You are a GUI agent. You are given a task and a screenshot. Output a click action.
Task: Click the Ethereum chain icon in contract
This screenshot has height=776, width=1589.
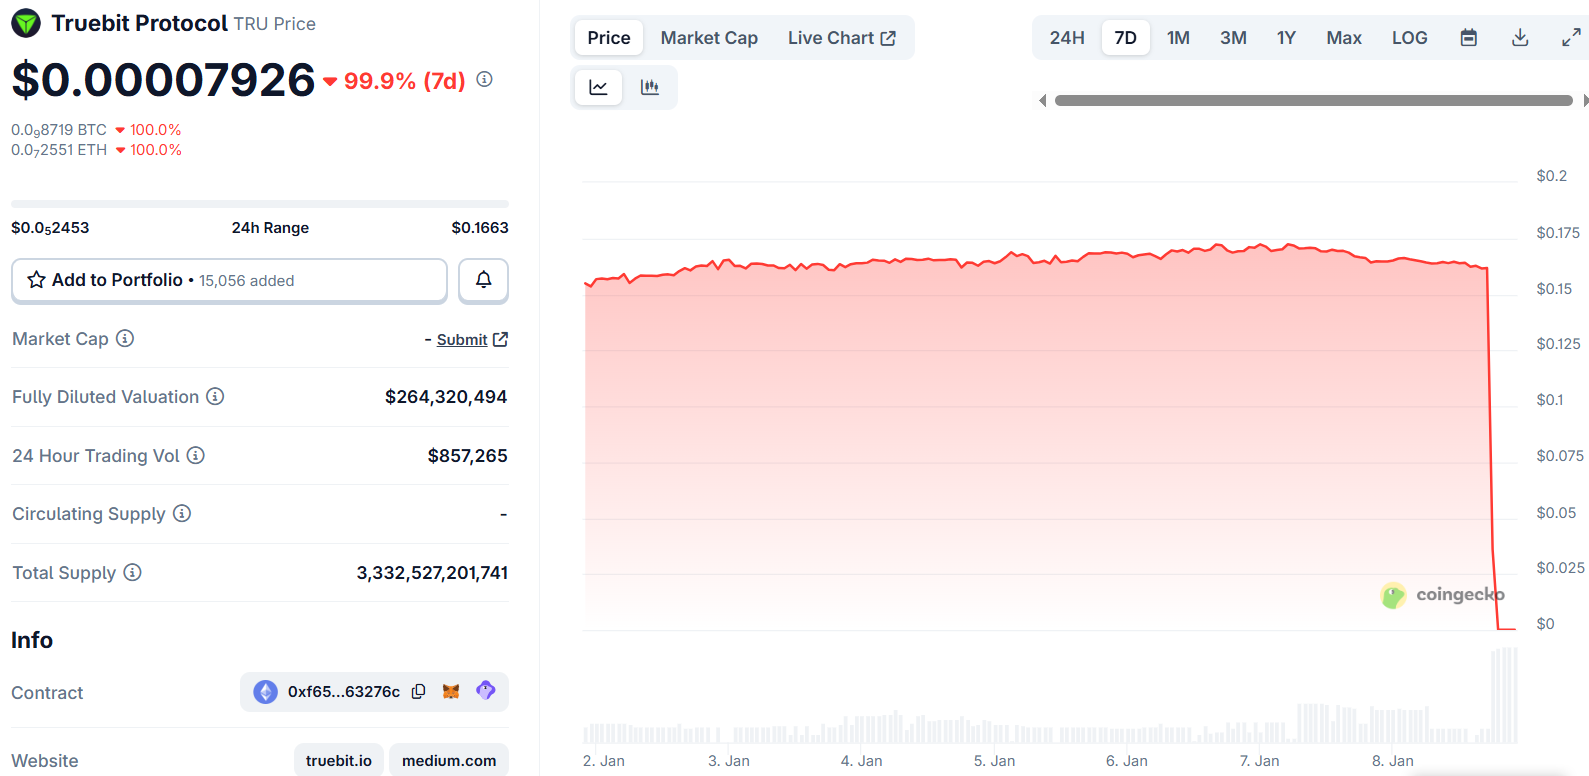[266, 691]
